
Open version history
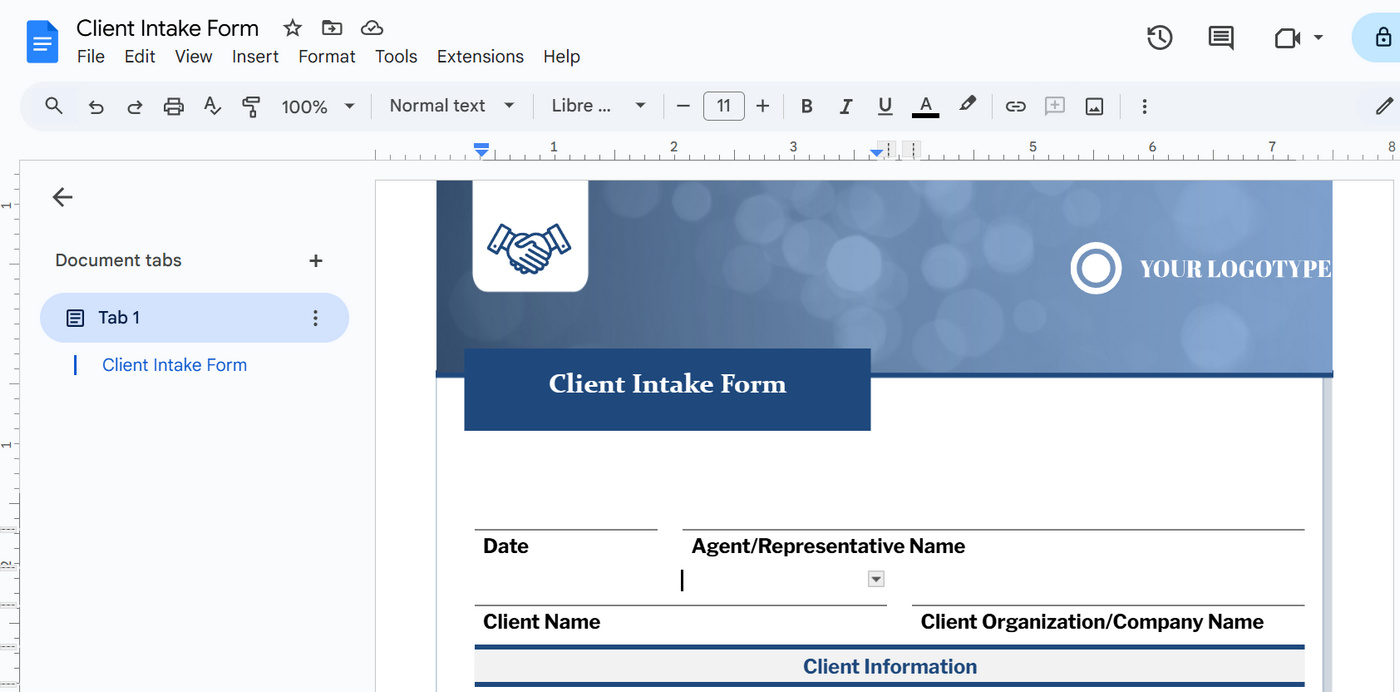pos(1159,37)
